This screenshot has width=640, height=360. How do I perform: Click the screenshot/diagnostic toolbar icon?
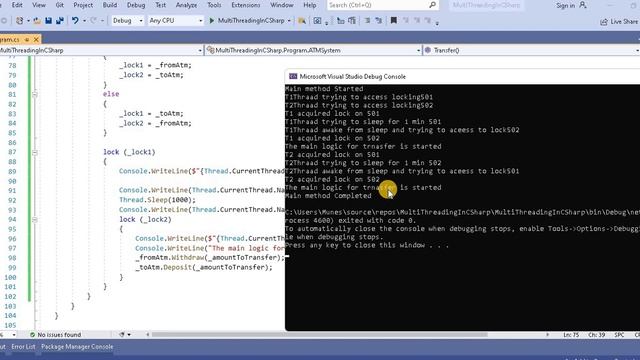coord(317,21)
